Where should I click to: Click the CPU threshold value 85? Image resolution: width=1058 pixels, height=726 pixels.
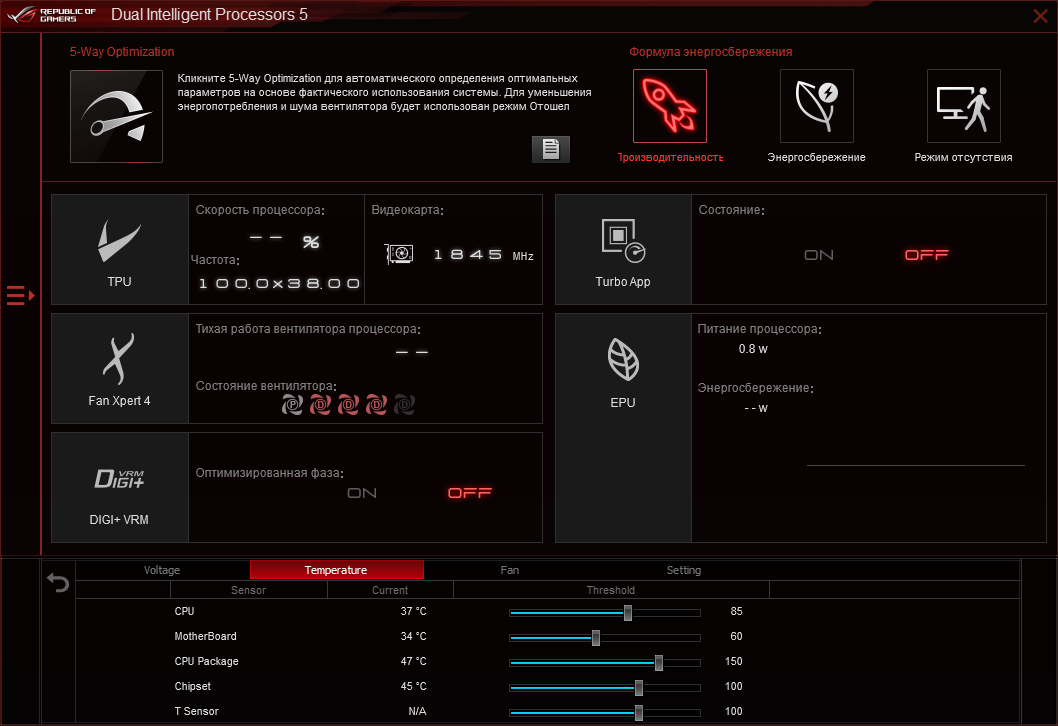[736, 611]
